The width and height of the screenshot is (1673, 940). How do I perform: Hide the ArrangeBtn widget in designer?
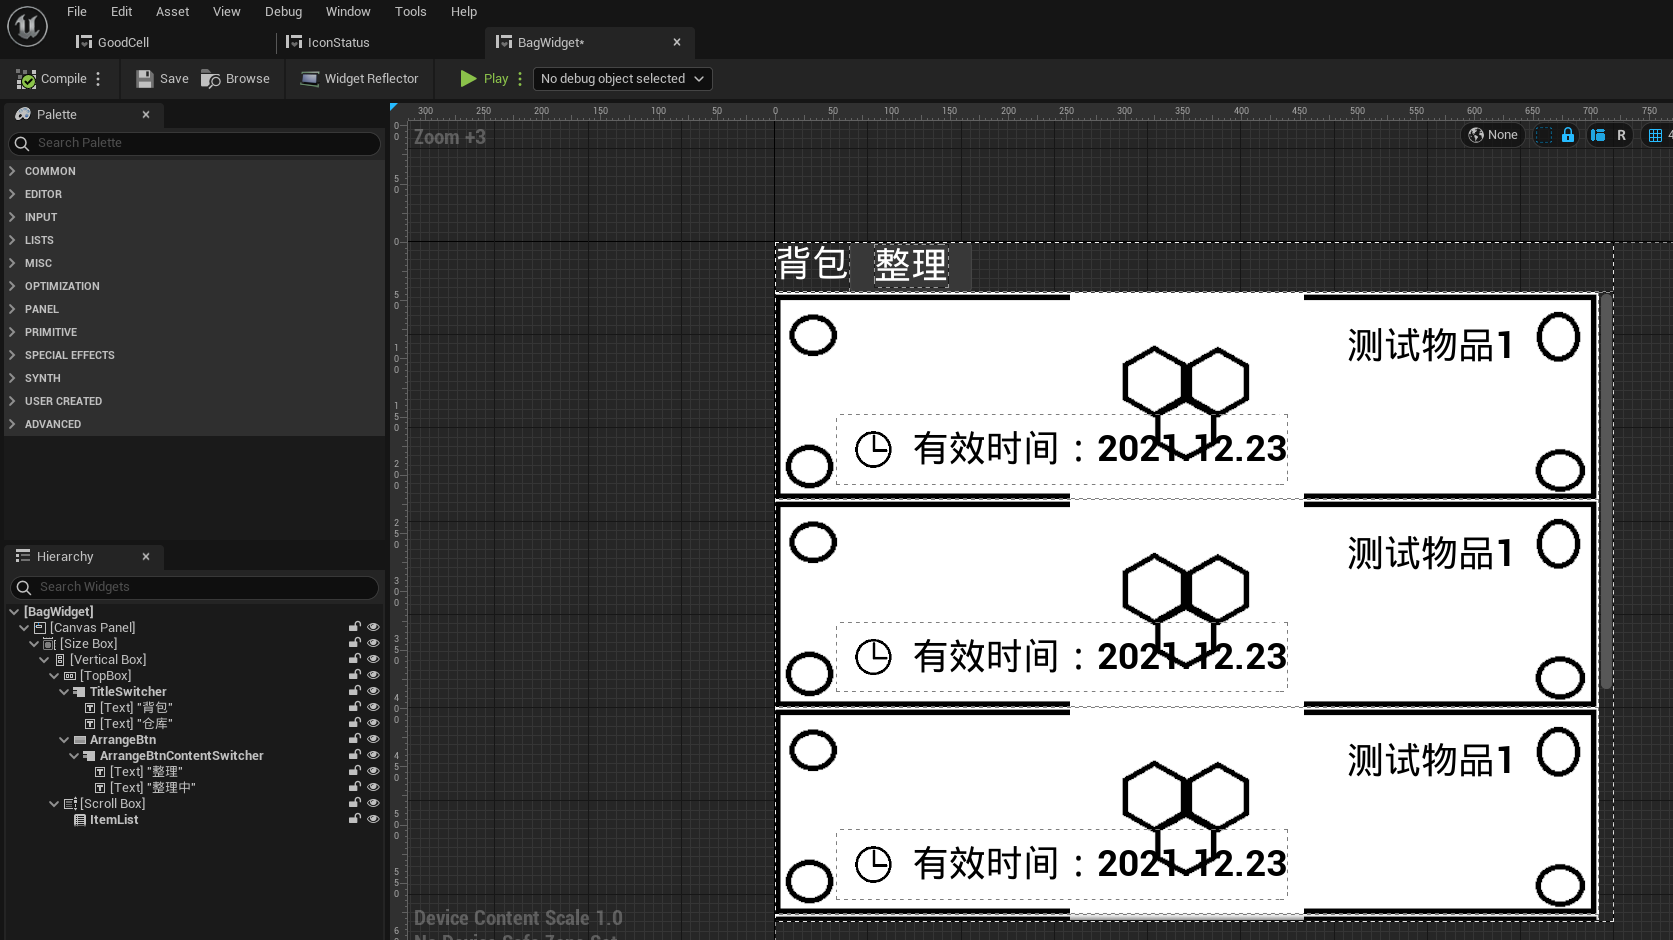(373, 740)
